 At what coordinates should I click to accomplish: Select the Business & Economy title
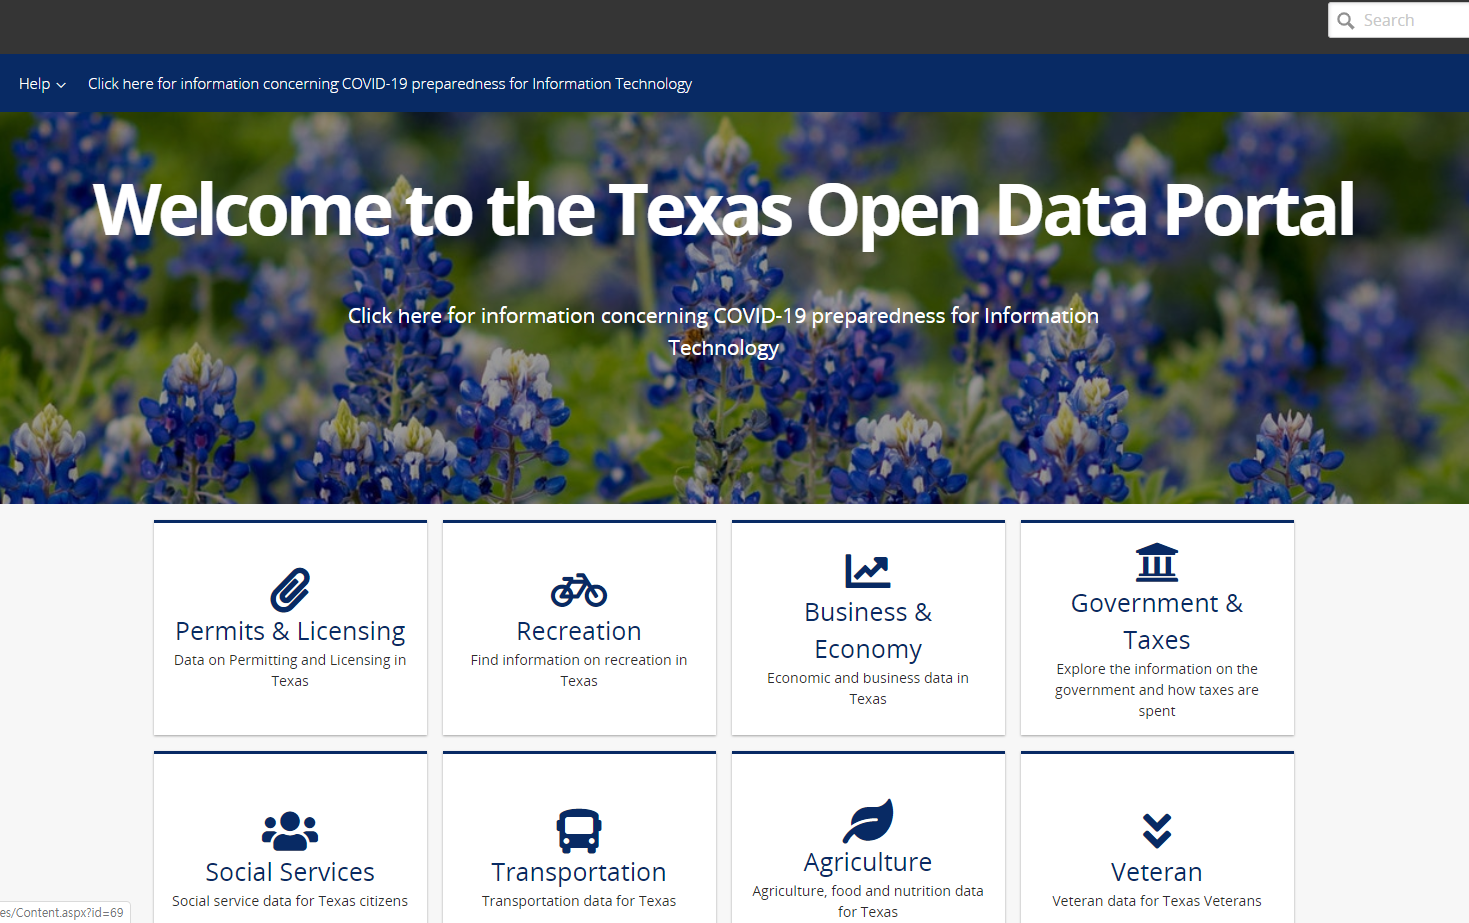[x=867, y=630]
